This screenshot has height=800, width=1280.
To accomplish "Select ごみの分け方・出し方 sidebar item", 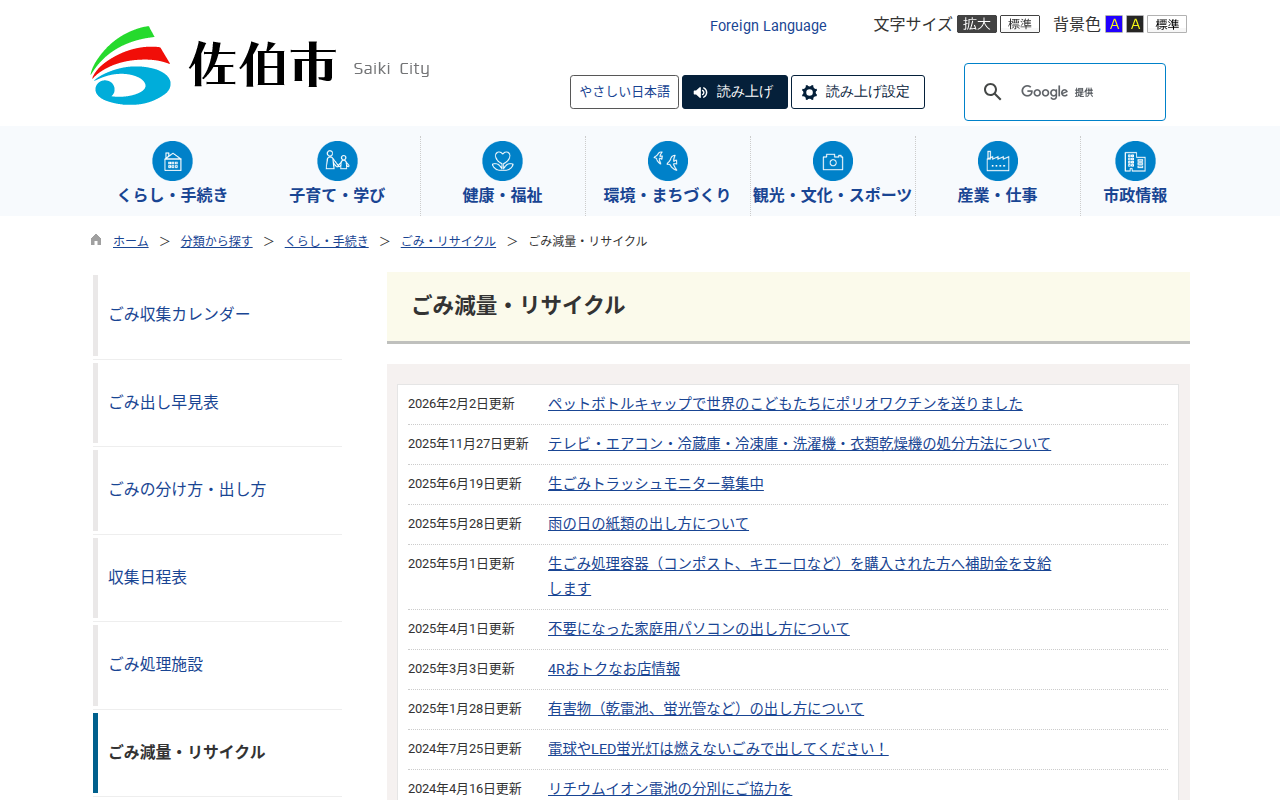I will click(187, 490).
